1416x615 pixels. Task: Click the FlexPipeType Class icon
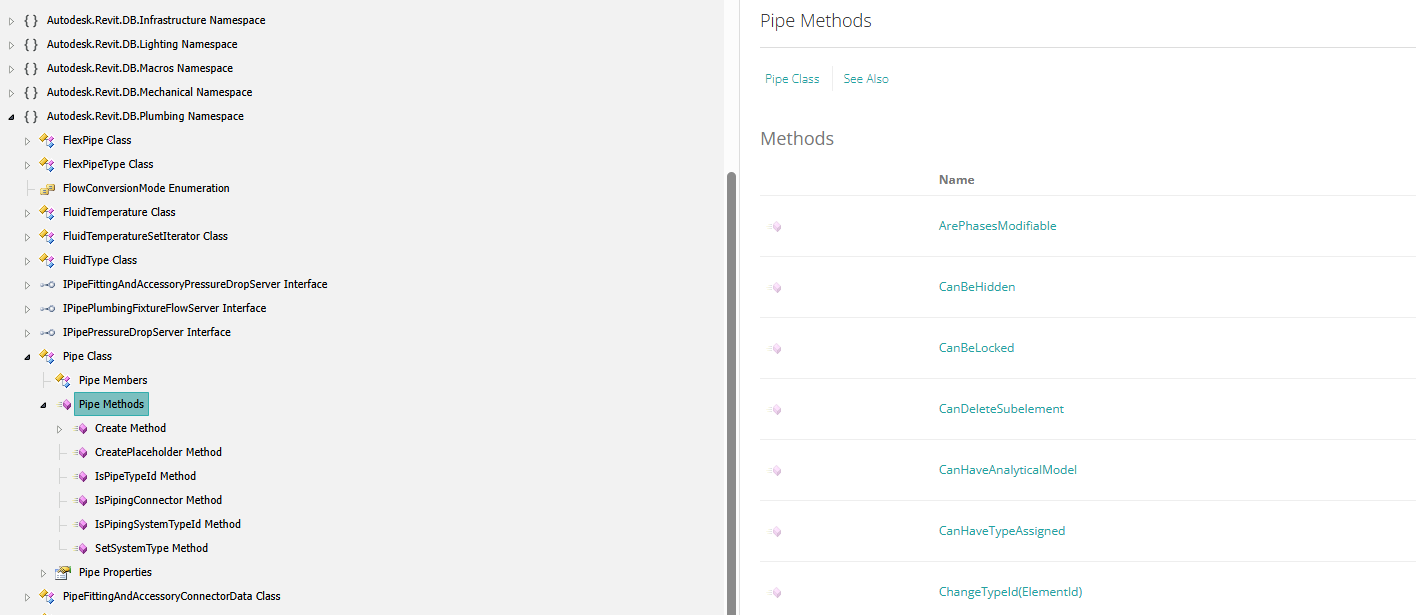click(x=47, y=164)
